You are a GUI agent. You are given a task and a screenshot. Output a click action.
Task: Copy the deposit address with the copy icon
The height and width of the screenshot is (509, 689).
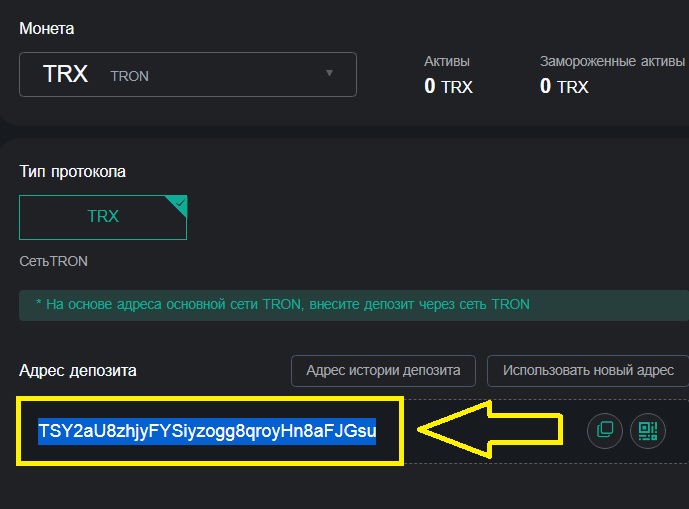click(604, 430)
